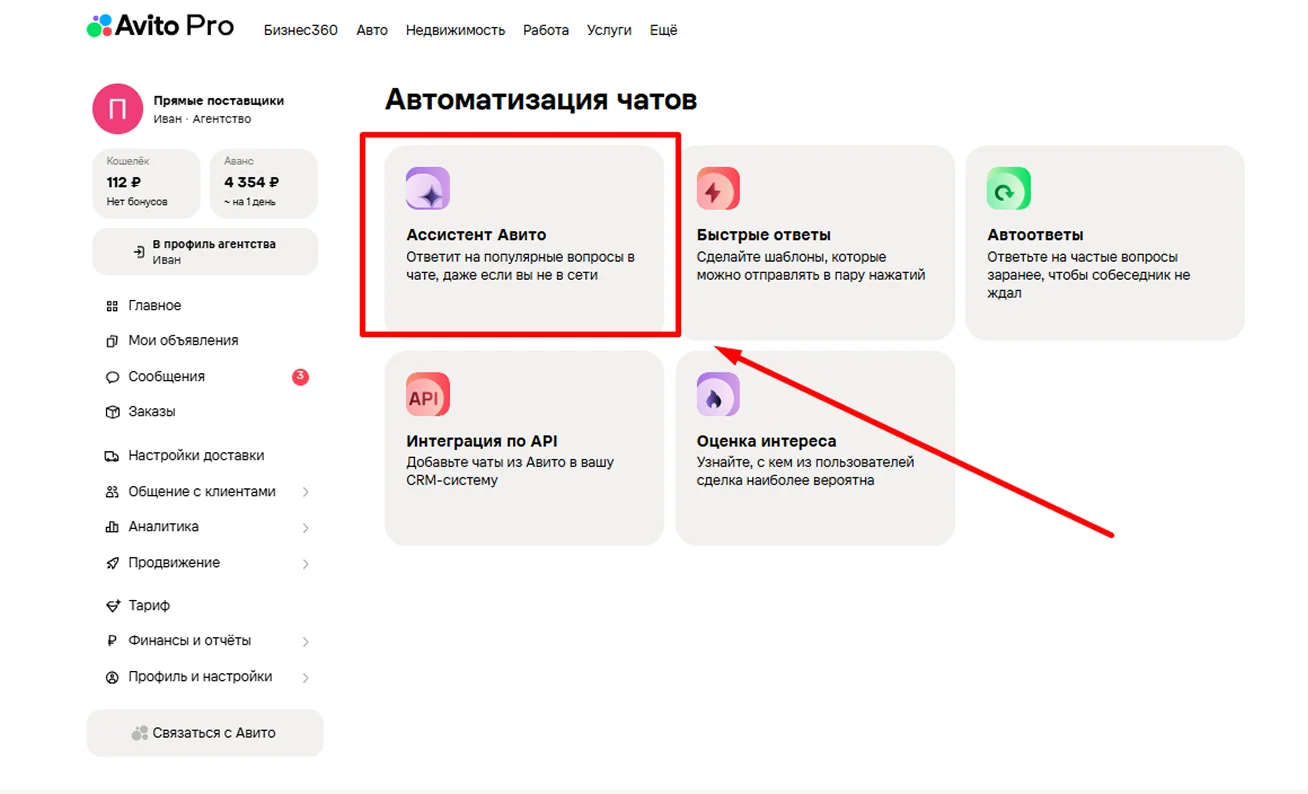Click the red API integration icon
1308x794 pixels.
tap(428, 394)
